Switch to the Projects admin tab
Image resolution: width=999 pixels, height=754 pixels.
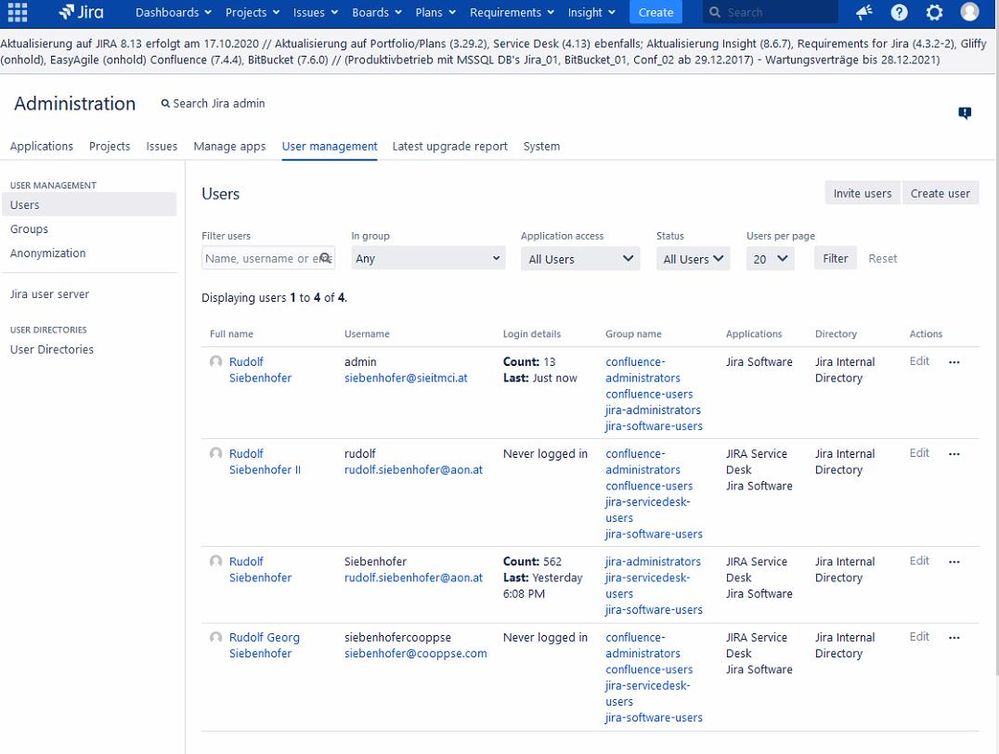110,146
